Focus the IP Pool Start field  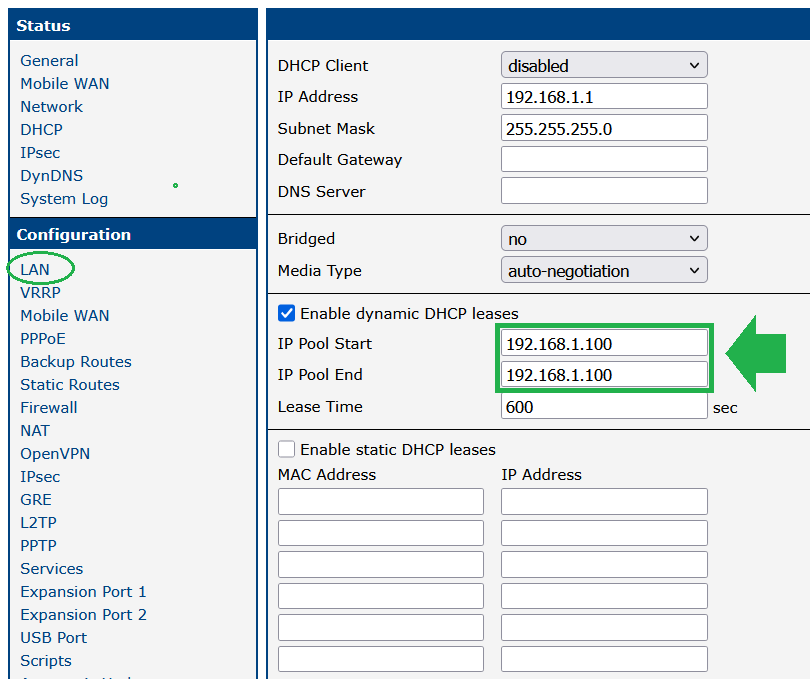click(x=603, y=344)
